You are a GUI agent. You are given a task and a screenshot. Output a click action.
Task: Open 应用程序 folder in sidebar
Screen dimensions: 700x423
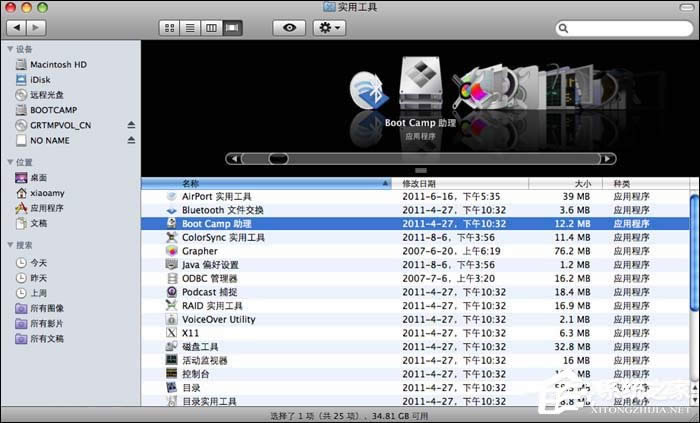(x=47, y=208)
